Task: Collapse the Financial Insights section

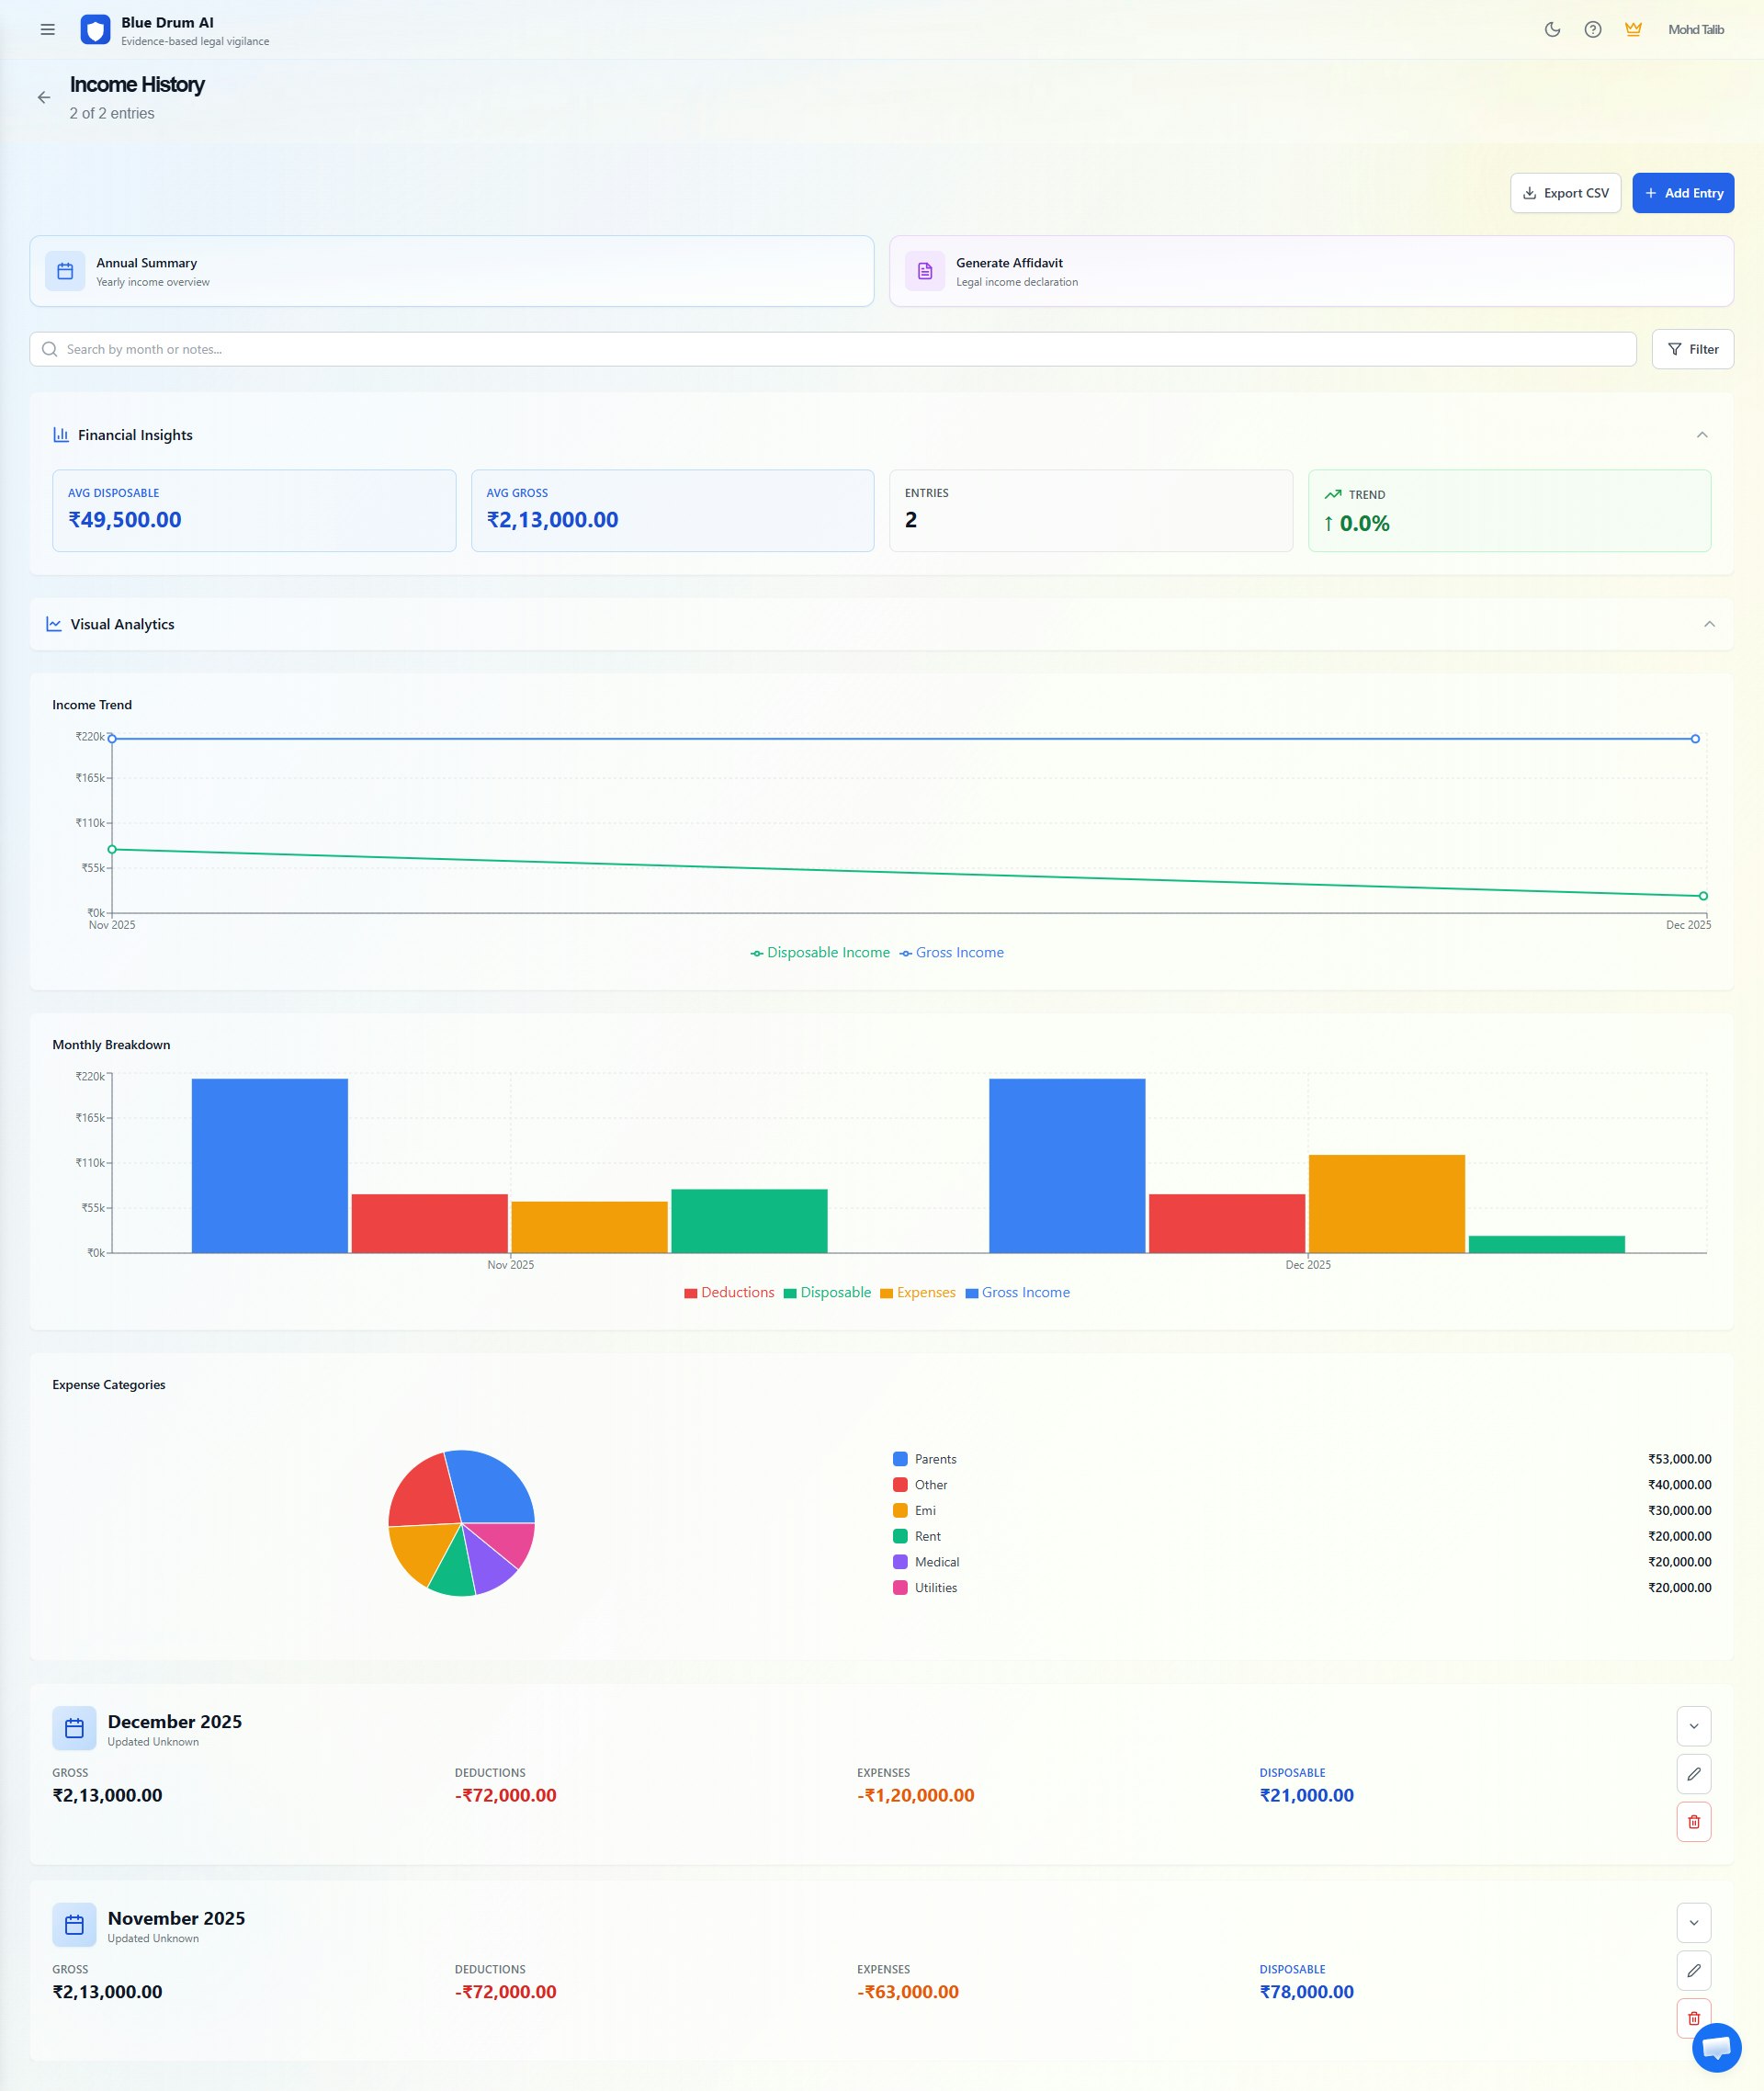Action: point(1702,435)
